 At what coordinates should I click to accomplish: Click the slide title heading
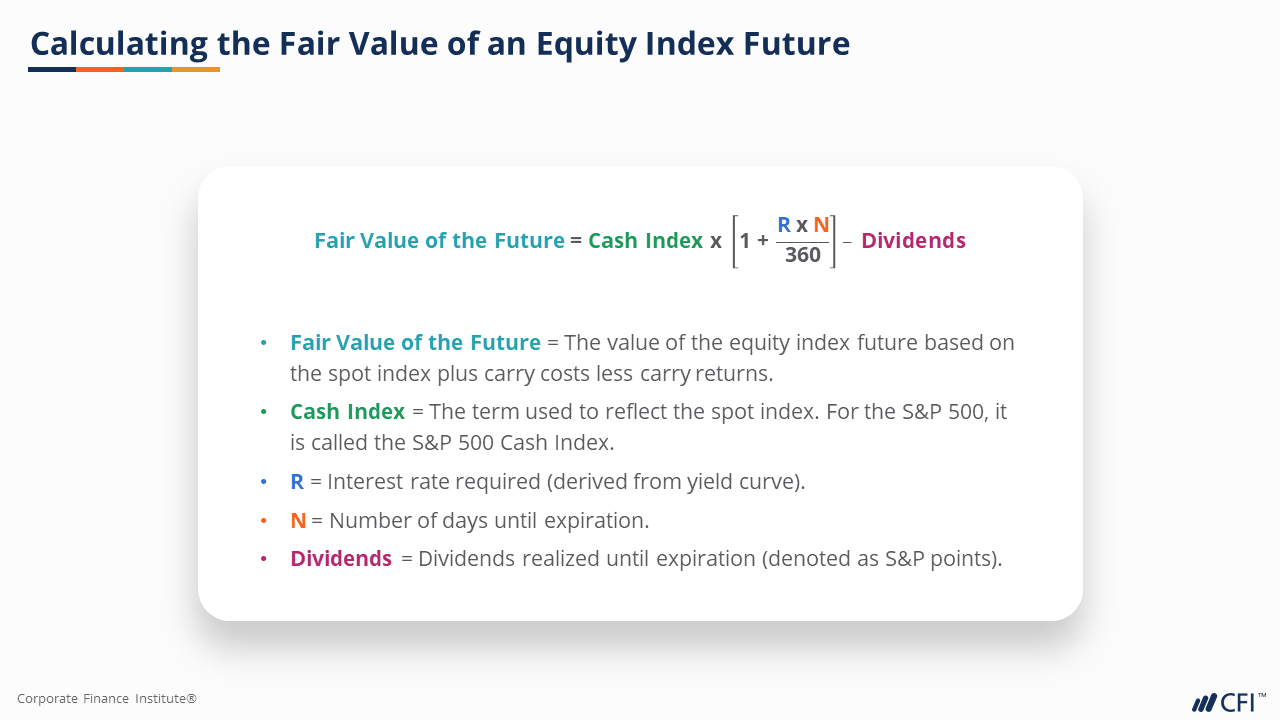[x=440, y=44]
